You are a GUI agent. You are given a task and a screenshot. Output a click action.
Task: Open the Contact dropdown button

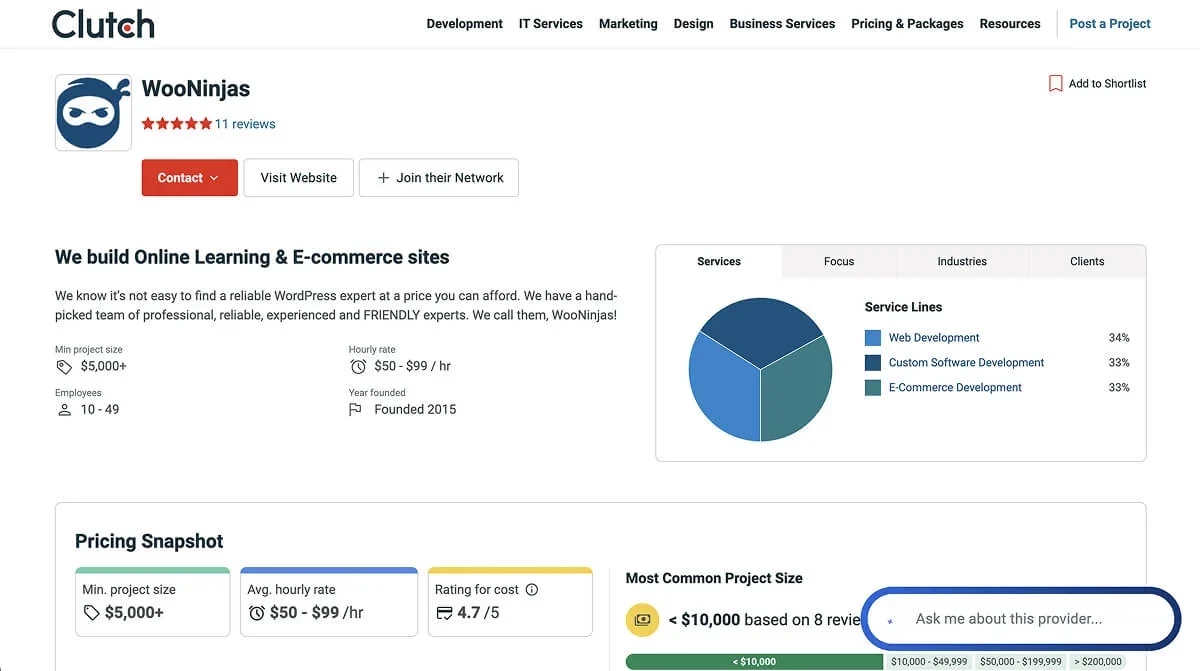[190, 178]
